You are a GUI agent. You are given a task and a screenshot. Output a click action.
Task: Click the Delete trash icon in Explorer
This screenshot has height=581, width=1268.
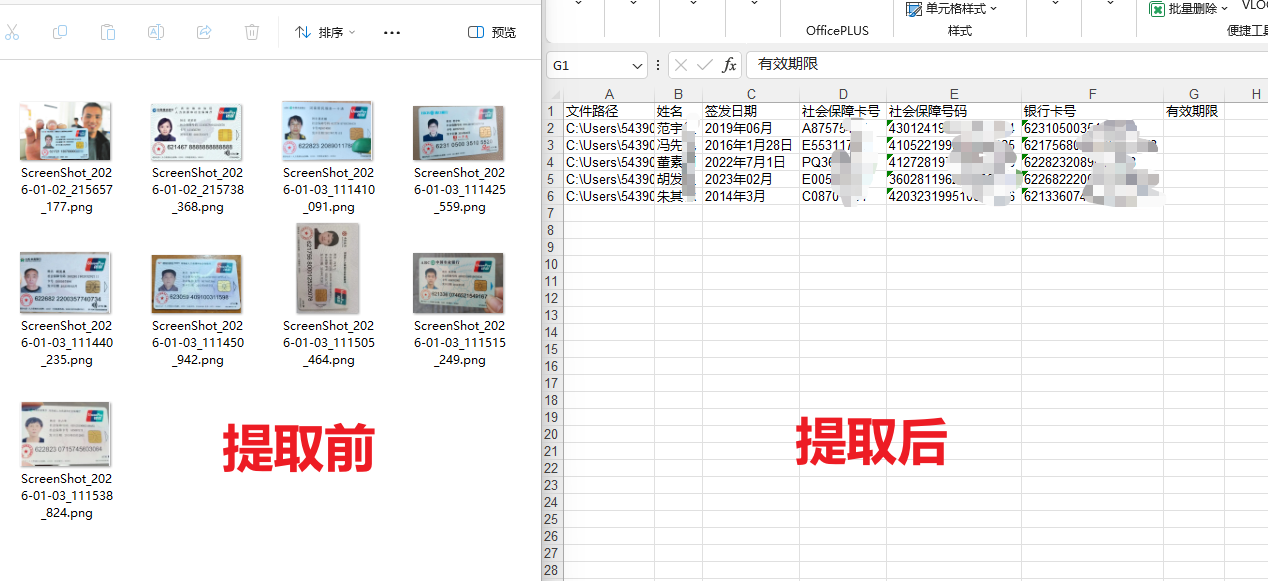[251, 33]
